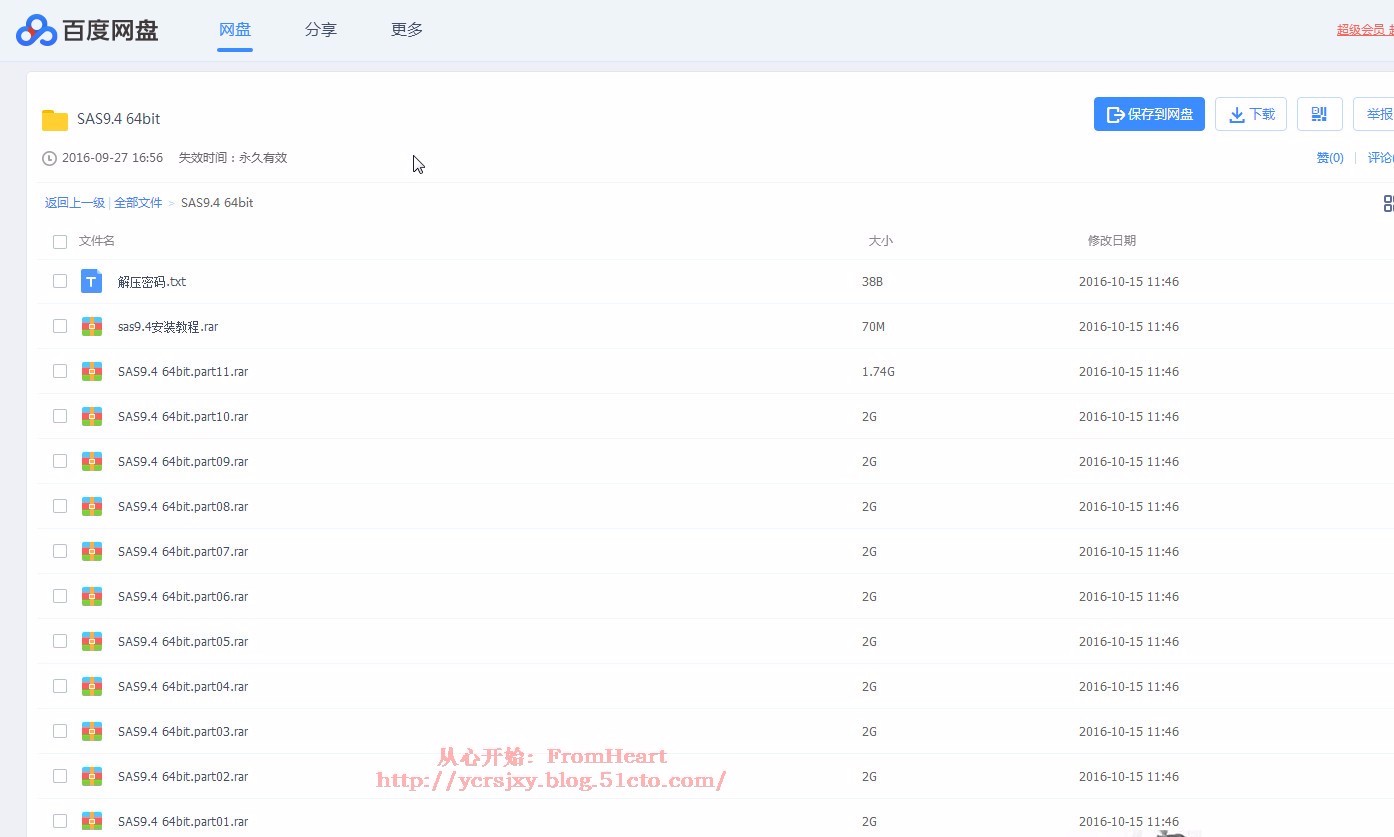Open the 更多 menu tab
The width and height of the screenshot is (1394, 837).
pyautogui.click(x=407, y=30)
